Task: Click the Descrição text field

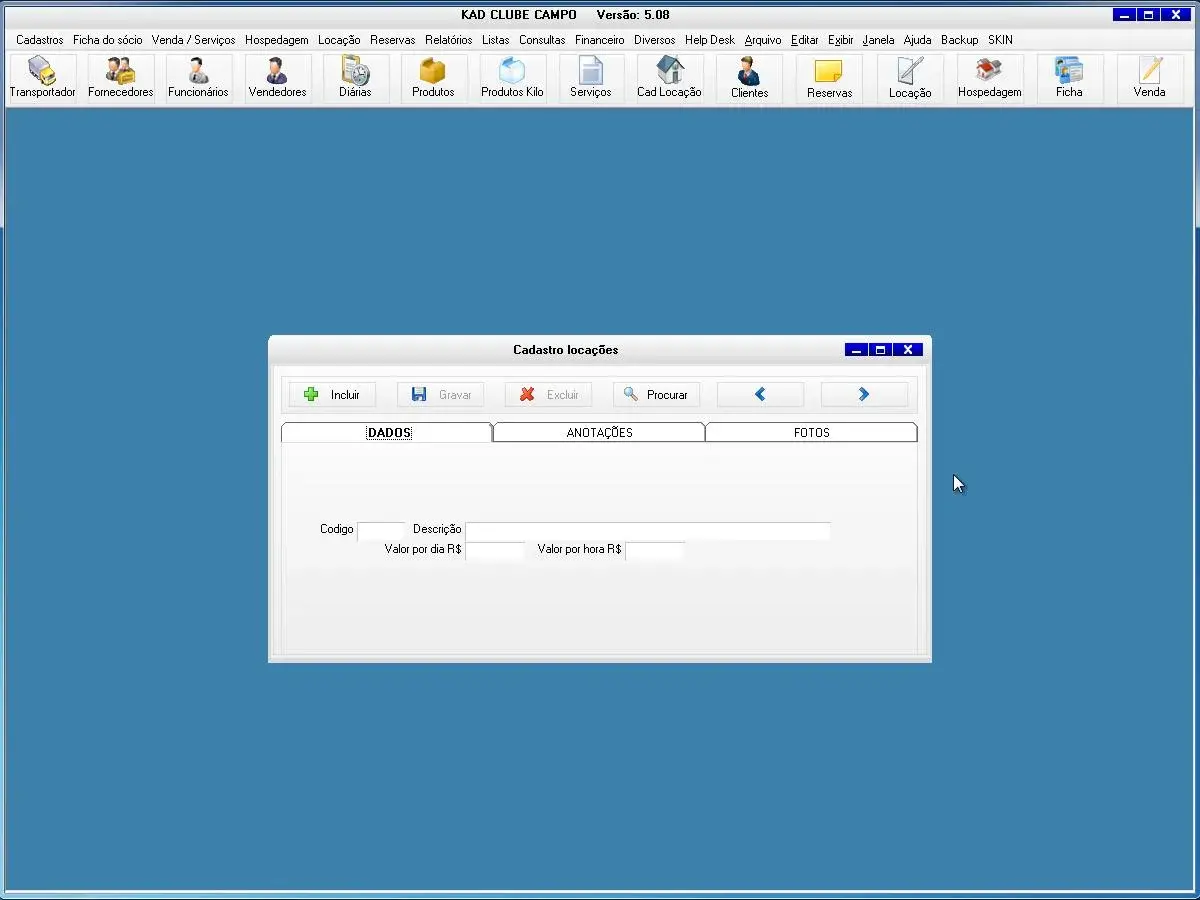Action: coord(647,530)
